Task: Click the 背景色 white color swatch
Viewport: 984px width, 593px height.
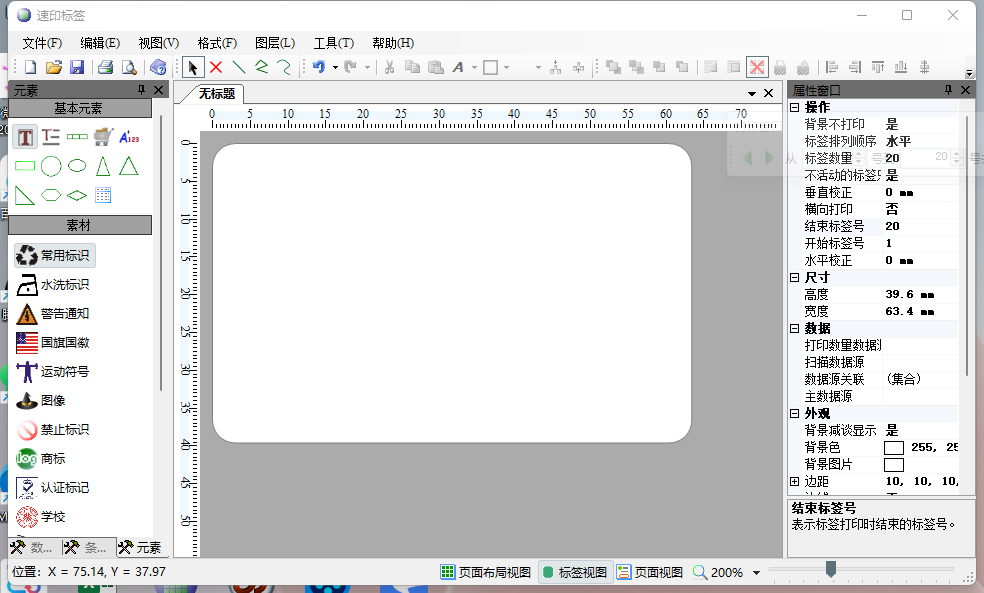Action: click(x=894, y=447)
